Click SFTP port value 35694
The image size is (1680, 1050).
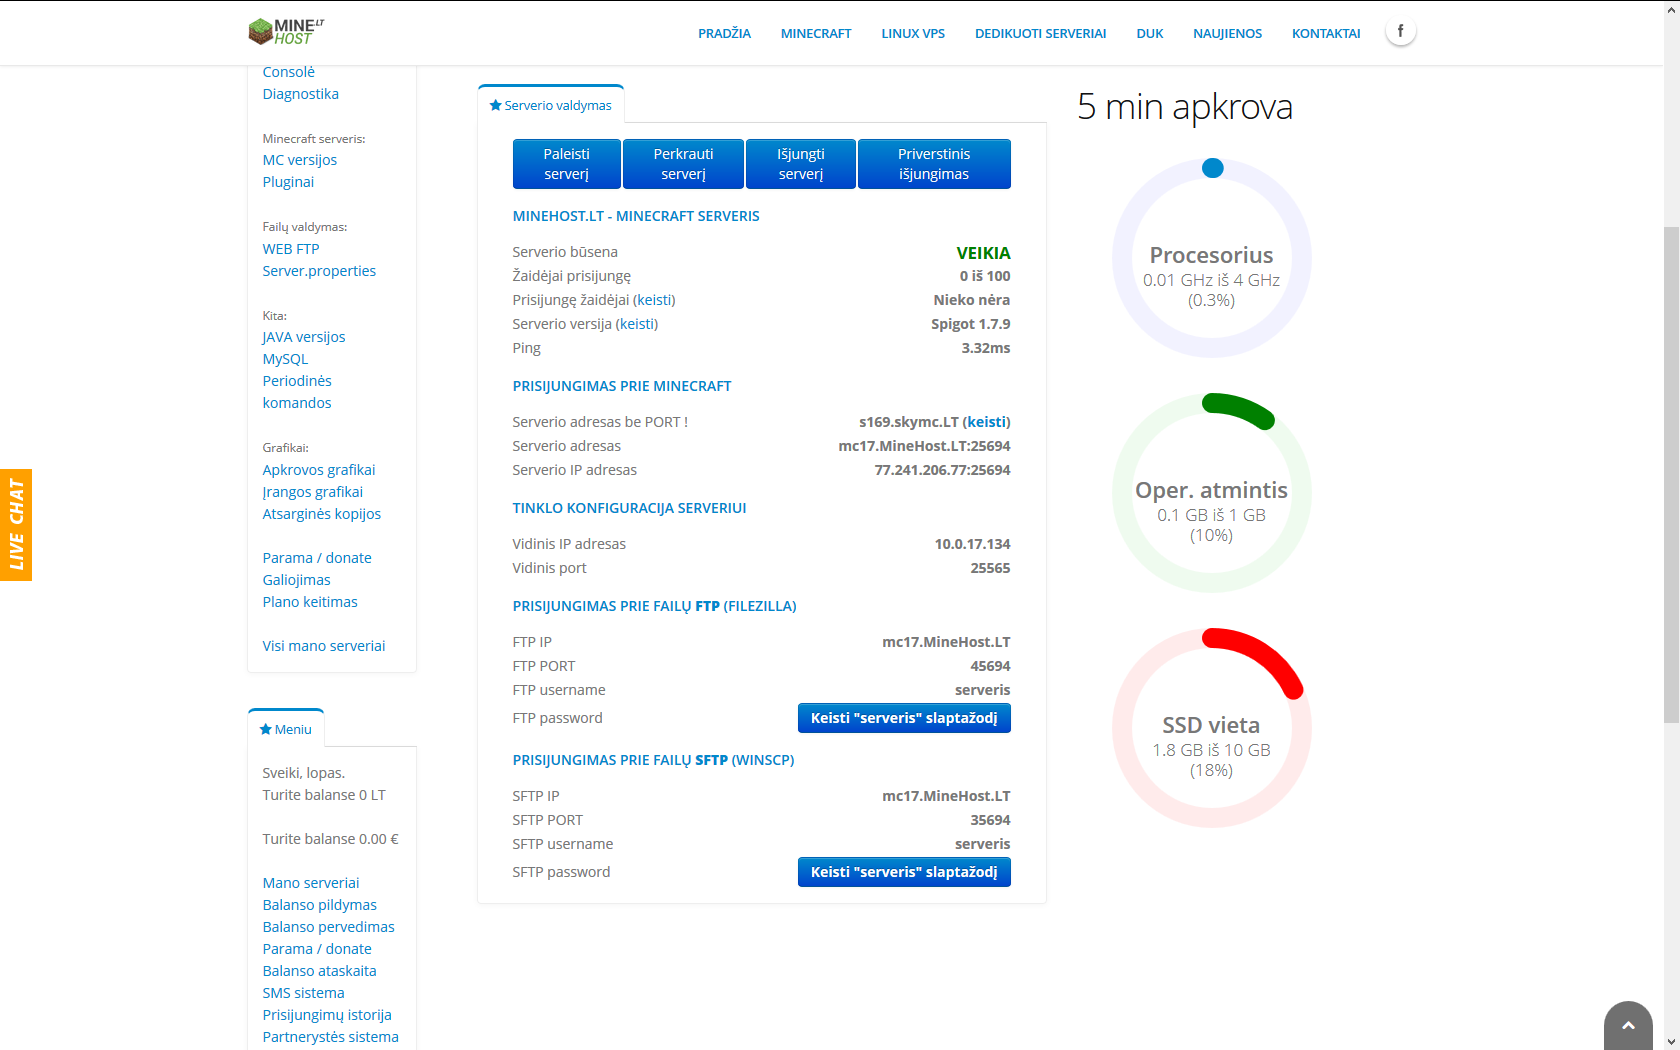tap(990, 820)
